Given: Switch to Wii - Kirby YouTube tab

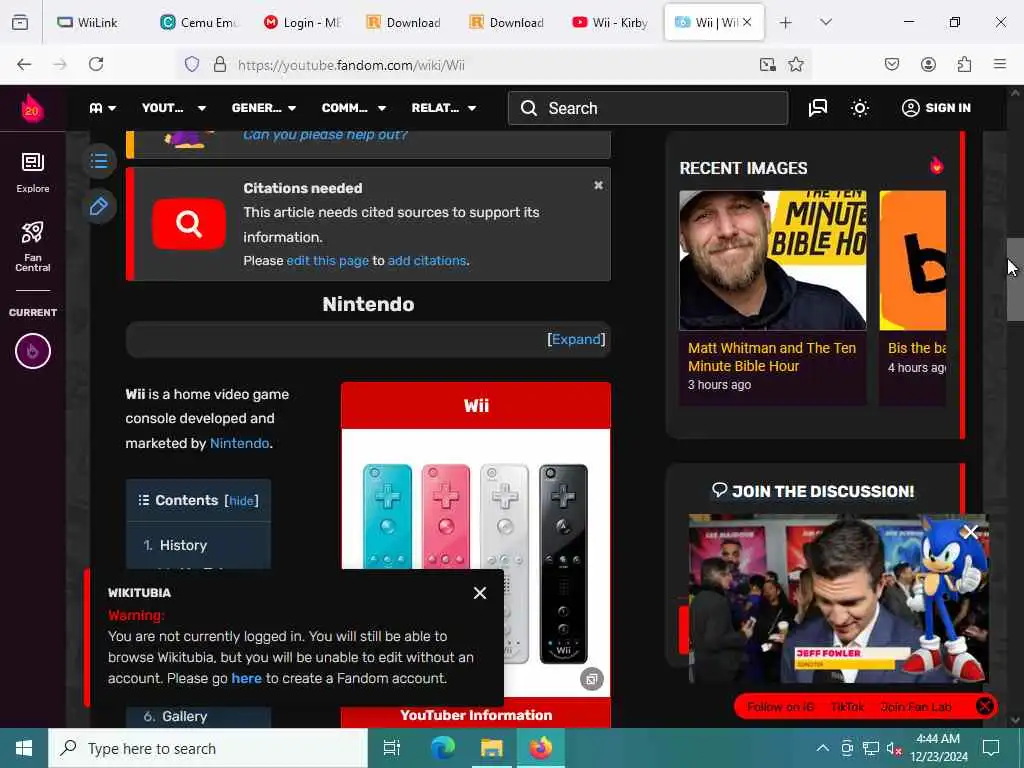Looking at the screenshot, I should pos(611,22).
